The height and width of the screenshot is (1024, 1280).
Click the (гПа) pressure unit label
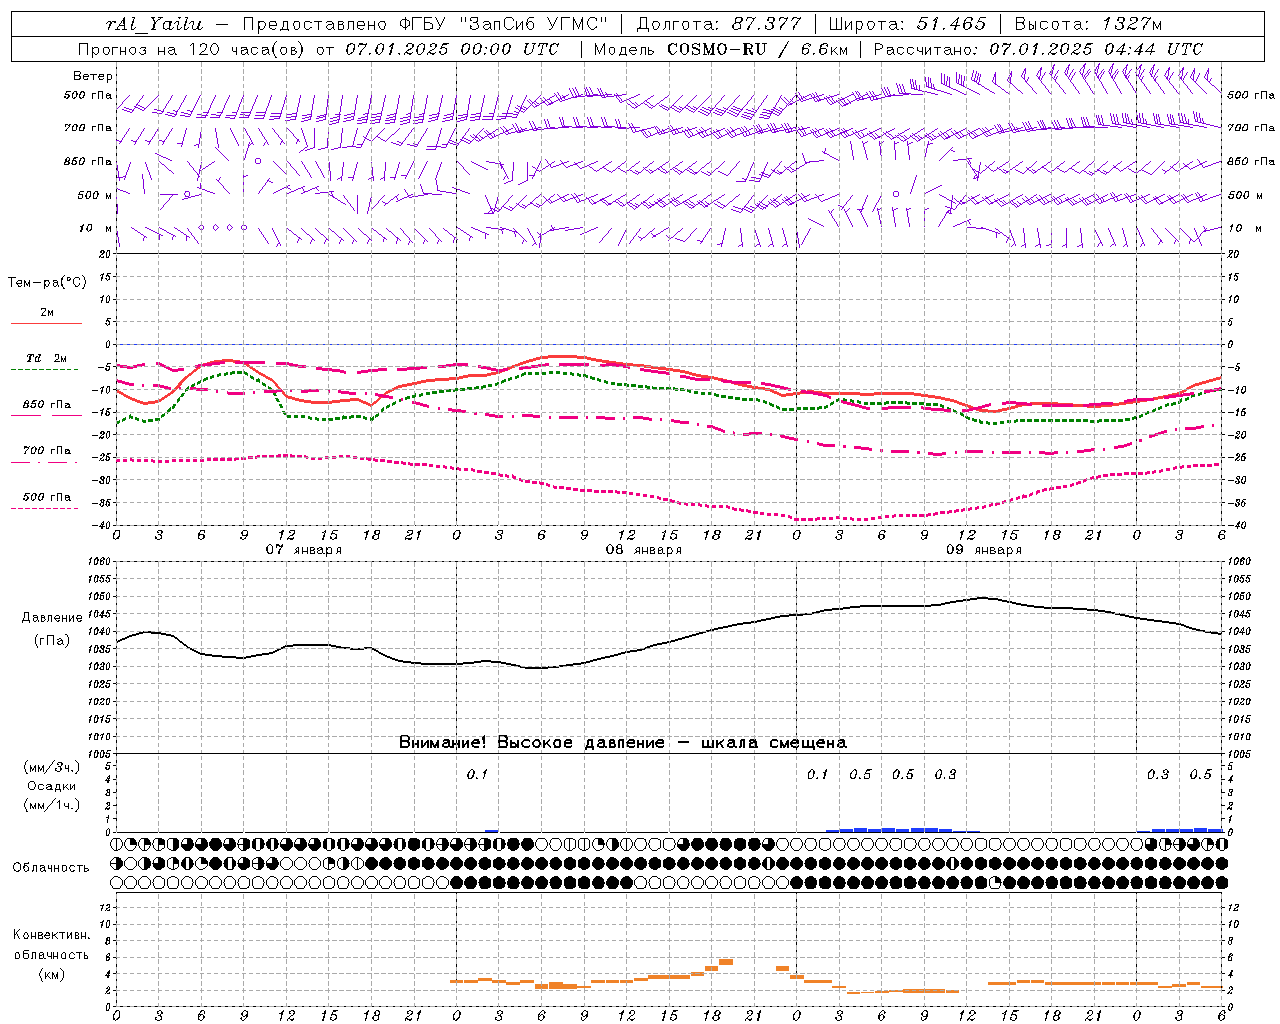[52, 641]
